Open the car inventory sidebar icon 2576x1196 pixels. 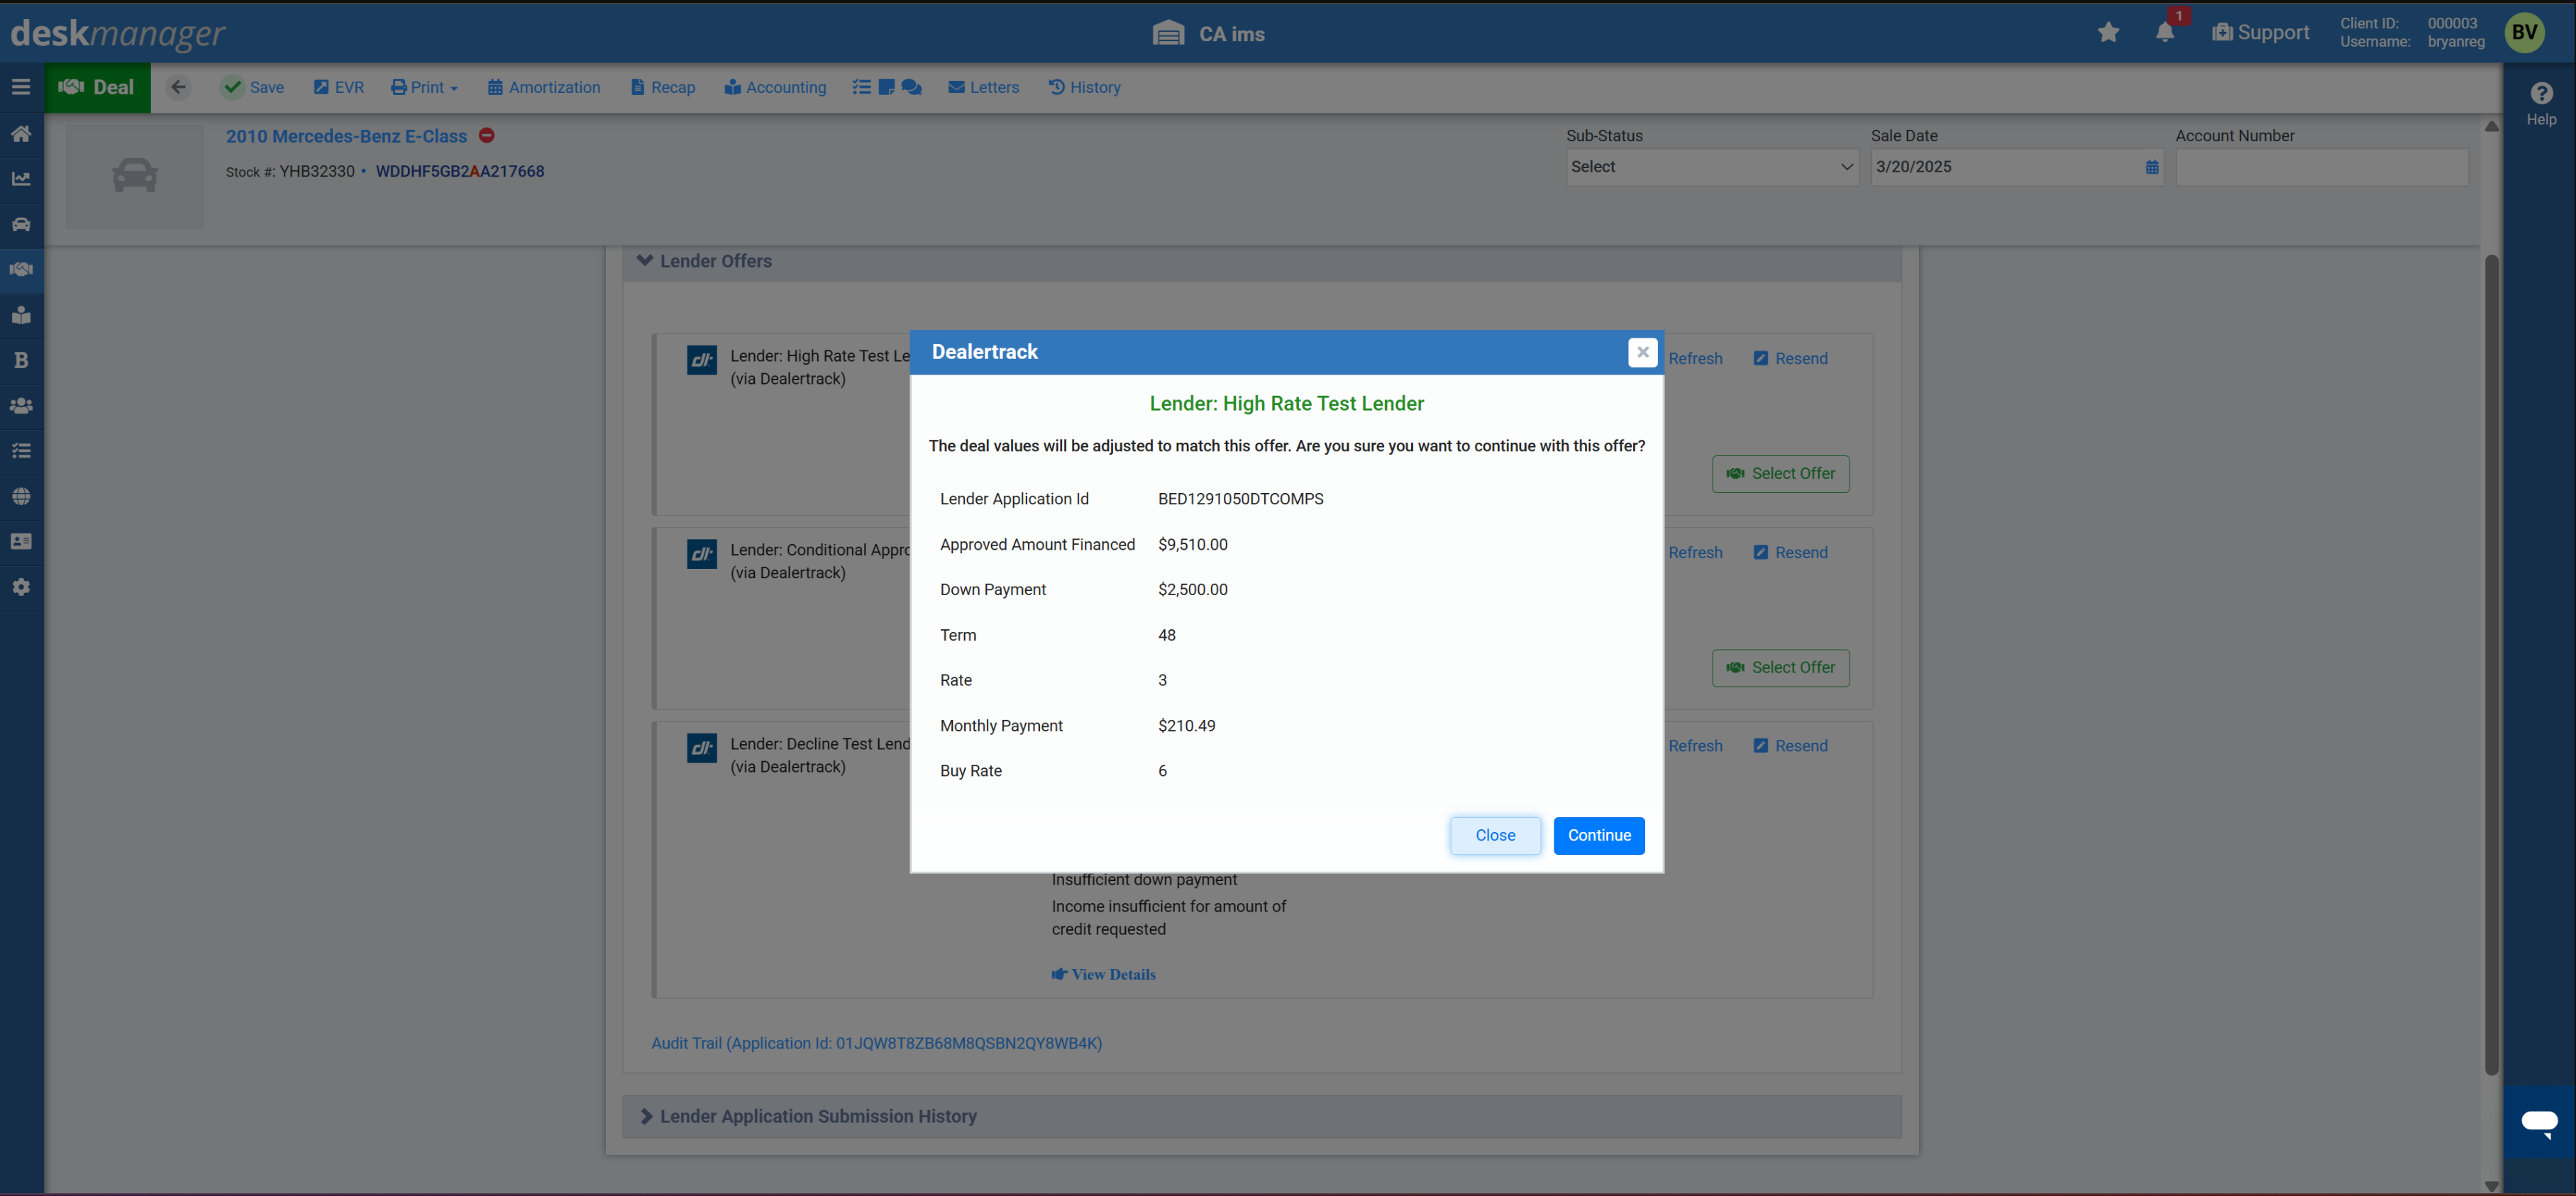click(21, 224)
